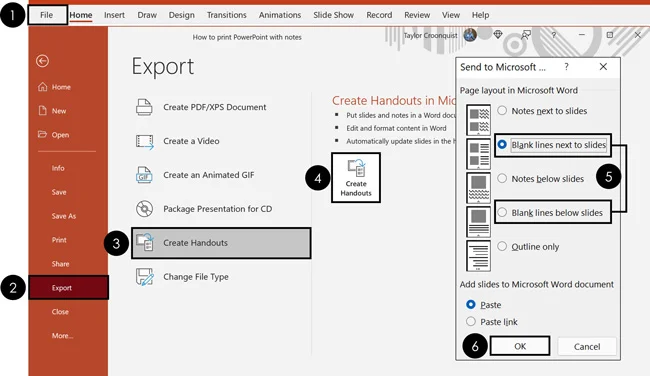Click the Taylor Croonquist profile picture
Image resolution: width=650 pixels, height=376 pixels.
coord(470,35)
